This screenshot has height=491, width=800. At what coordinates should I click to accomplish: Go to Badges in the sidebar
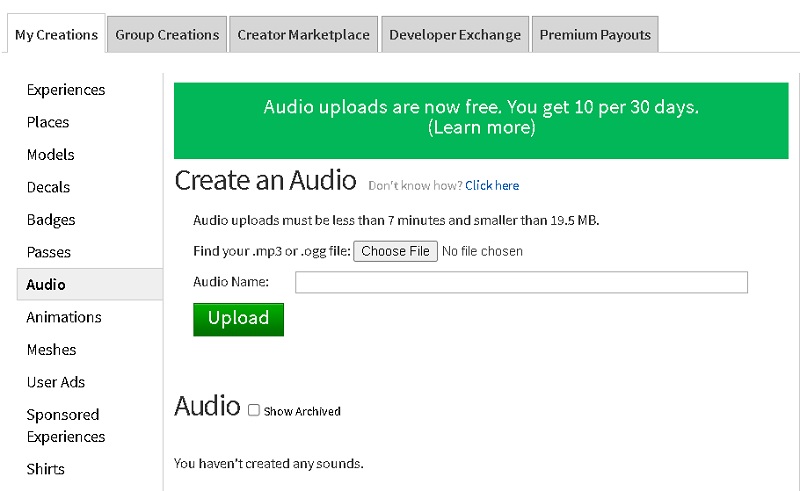pos(51,220)
